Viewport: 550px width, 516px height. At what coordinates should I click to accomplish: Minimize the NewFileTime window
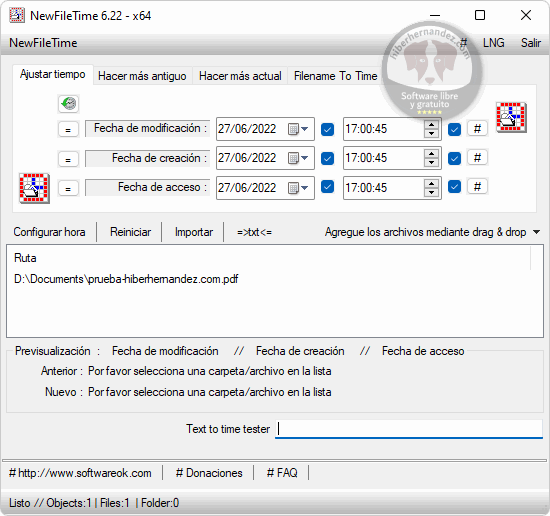click(x=435, y=15)
